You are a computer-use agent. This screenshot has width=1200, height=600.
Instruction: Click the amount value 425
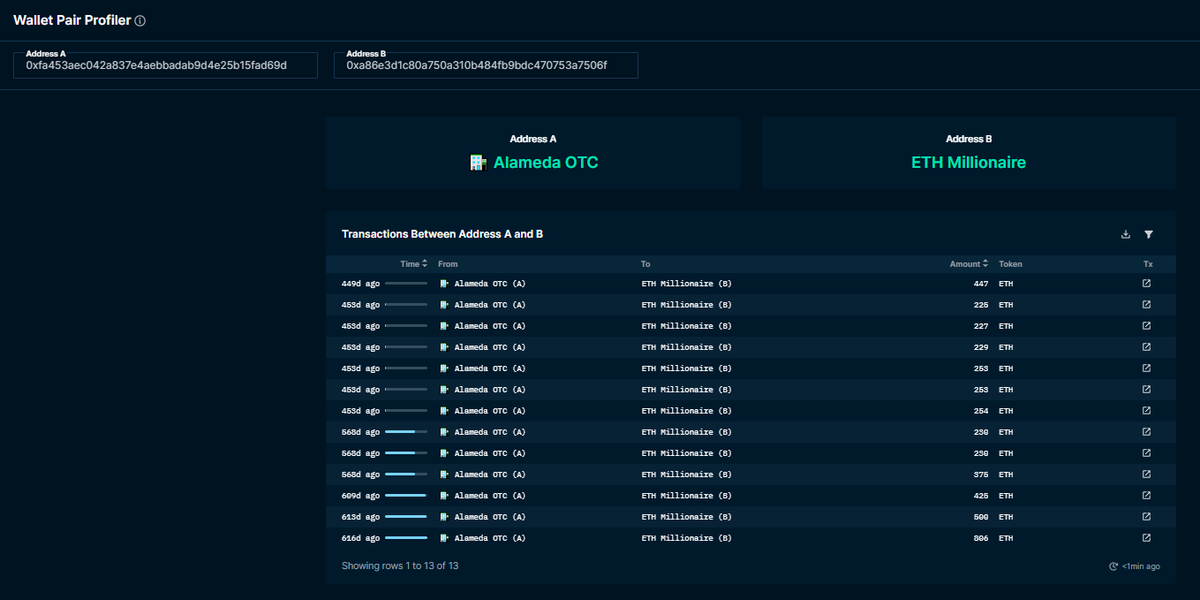(x=980, y=496)
